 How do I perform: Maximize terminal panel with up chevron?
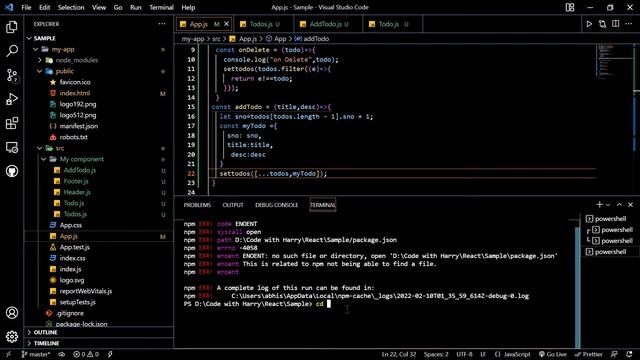click(x=619, y=204)
